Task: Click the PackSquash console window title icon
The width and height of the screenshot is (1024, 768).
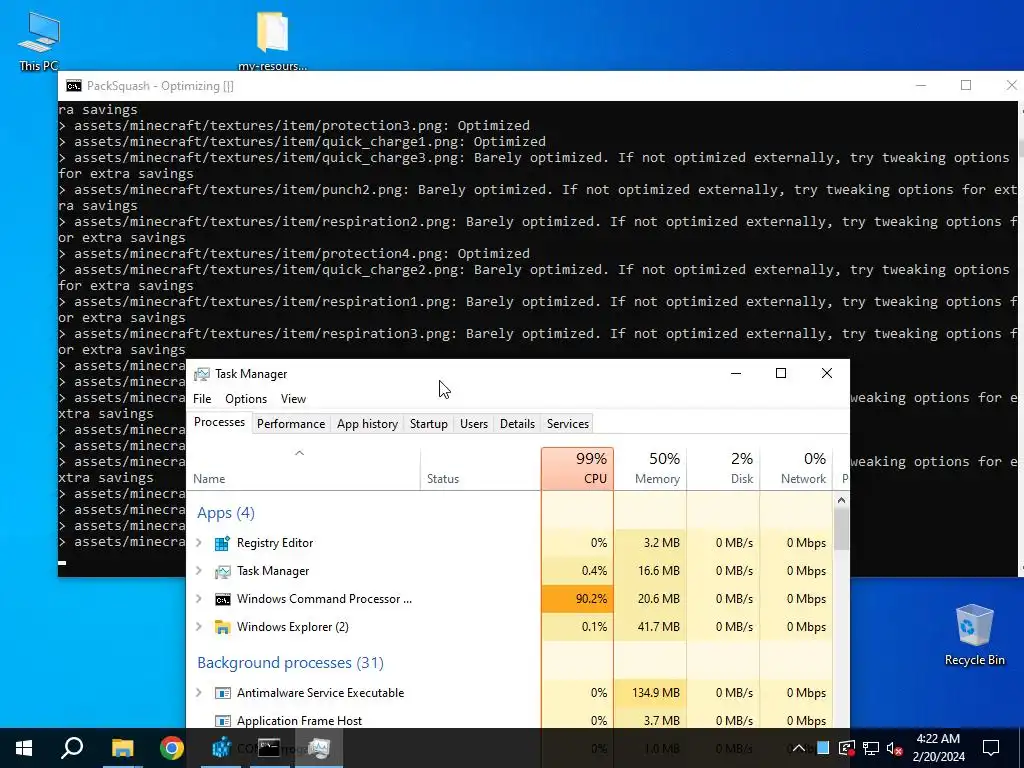Action: 74,86
